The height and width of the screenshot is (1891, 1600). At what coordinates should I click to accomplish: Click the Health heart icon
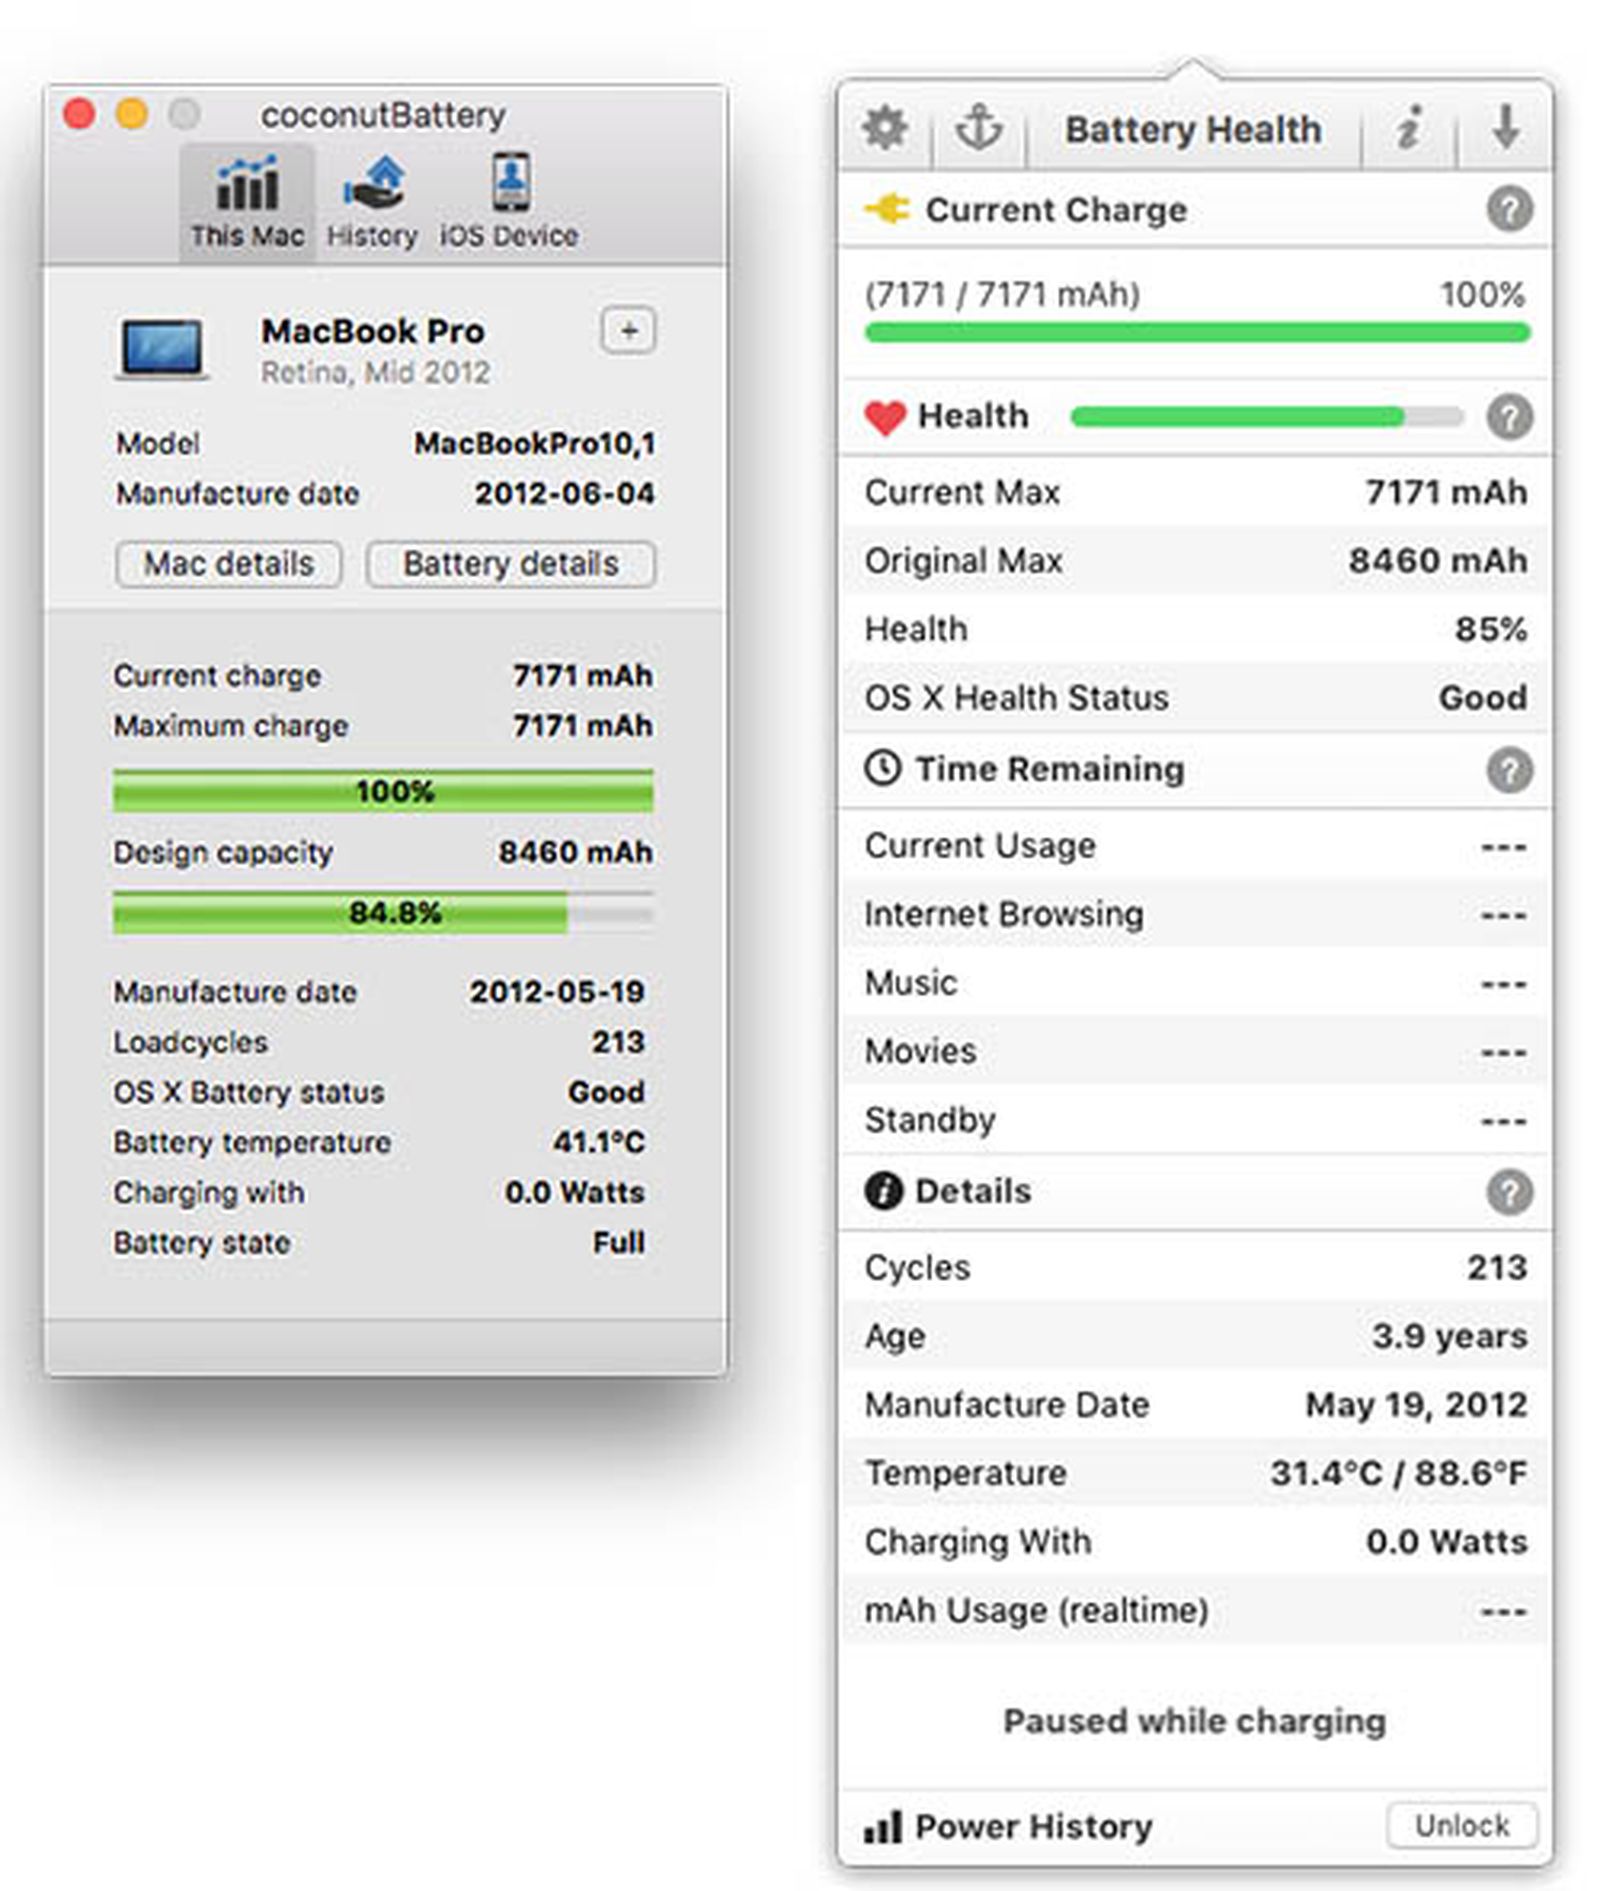[884, 416]
